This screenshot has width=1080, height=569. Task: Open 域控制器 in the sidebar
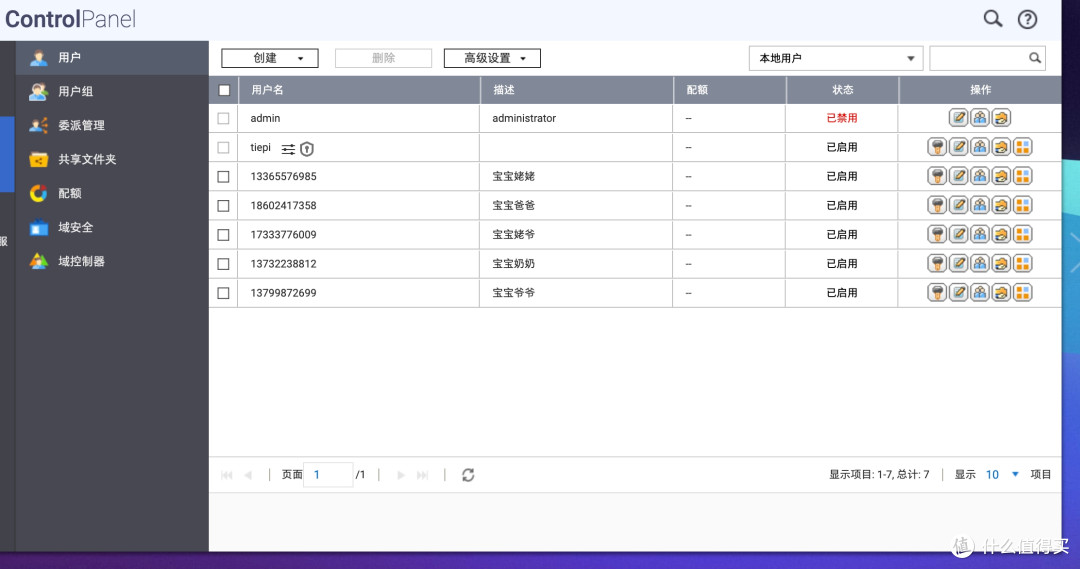pos(112,261)
